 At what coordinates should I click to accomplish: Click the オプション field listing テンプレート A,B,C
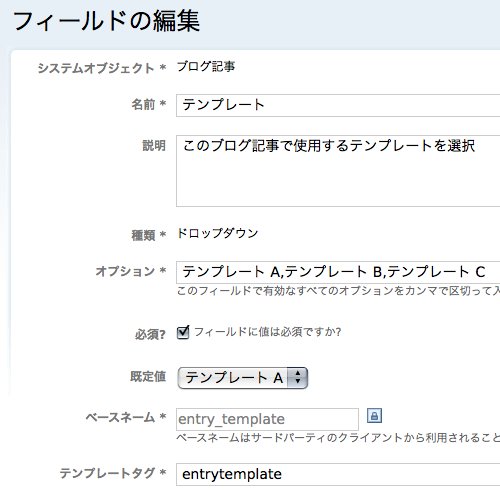(338, 272)
